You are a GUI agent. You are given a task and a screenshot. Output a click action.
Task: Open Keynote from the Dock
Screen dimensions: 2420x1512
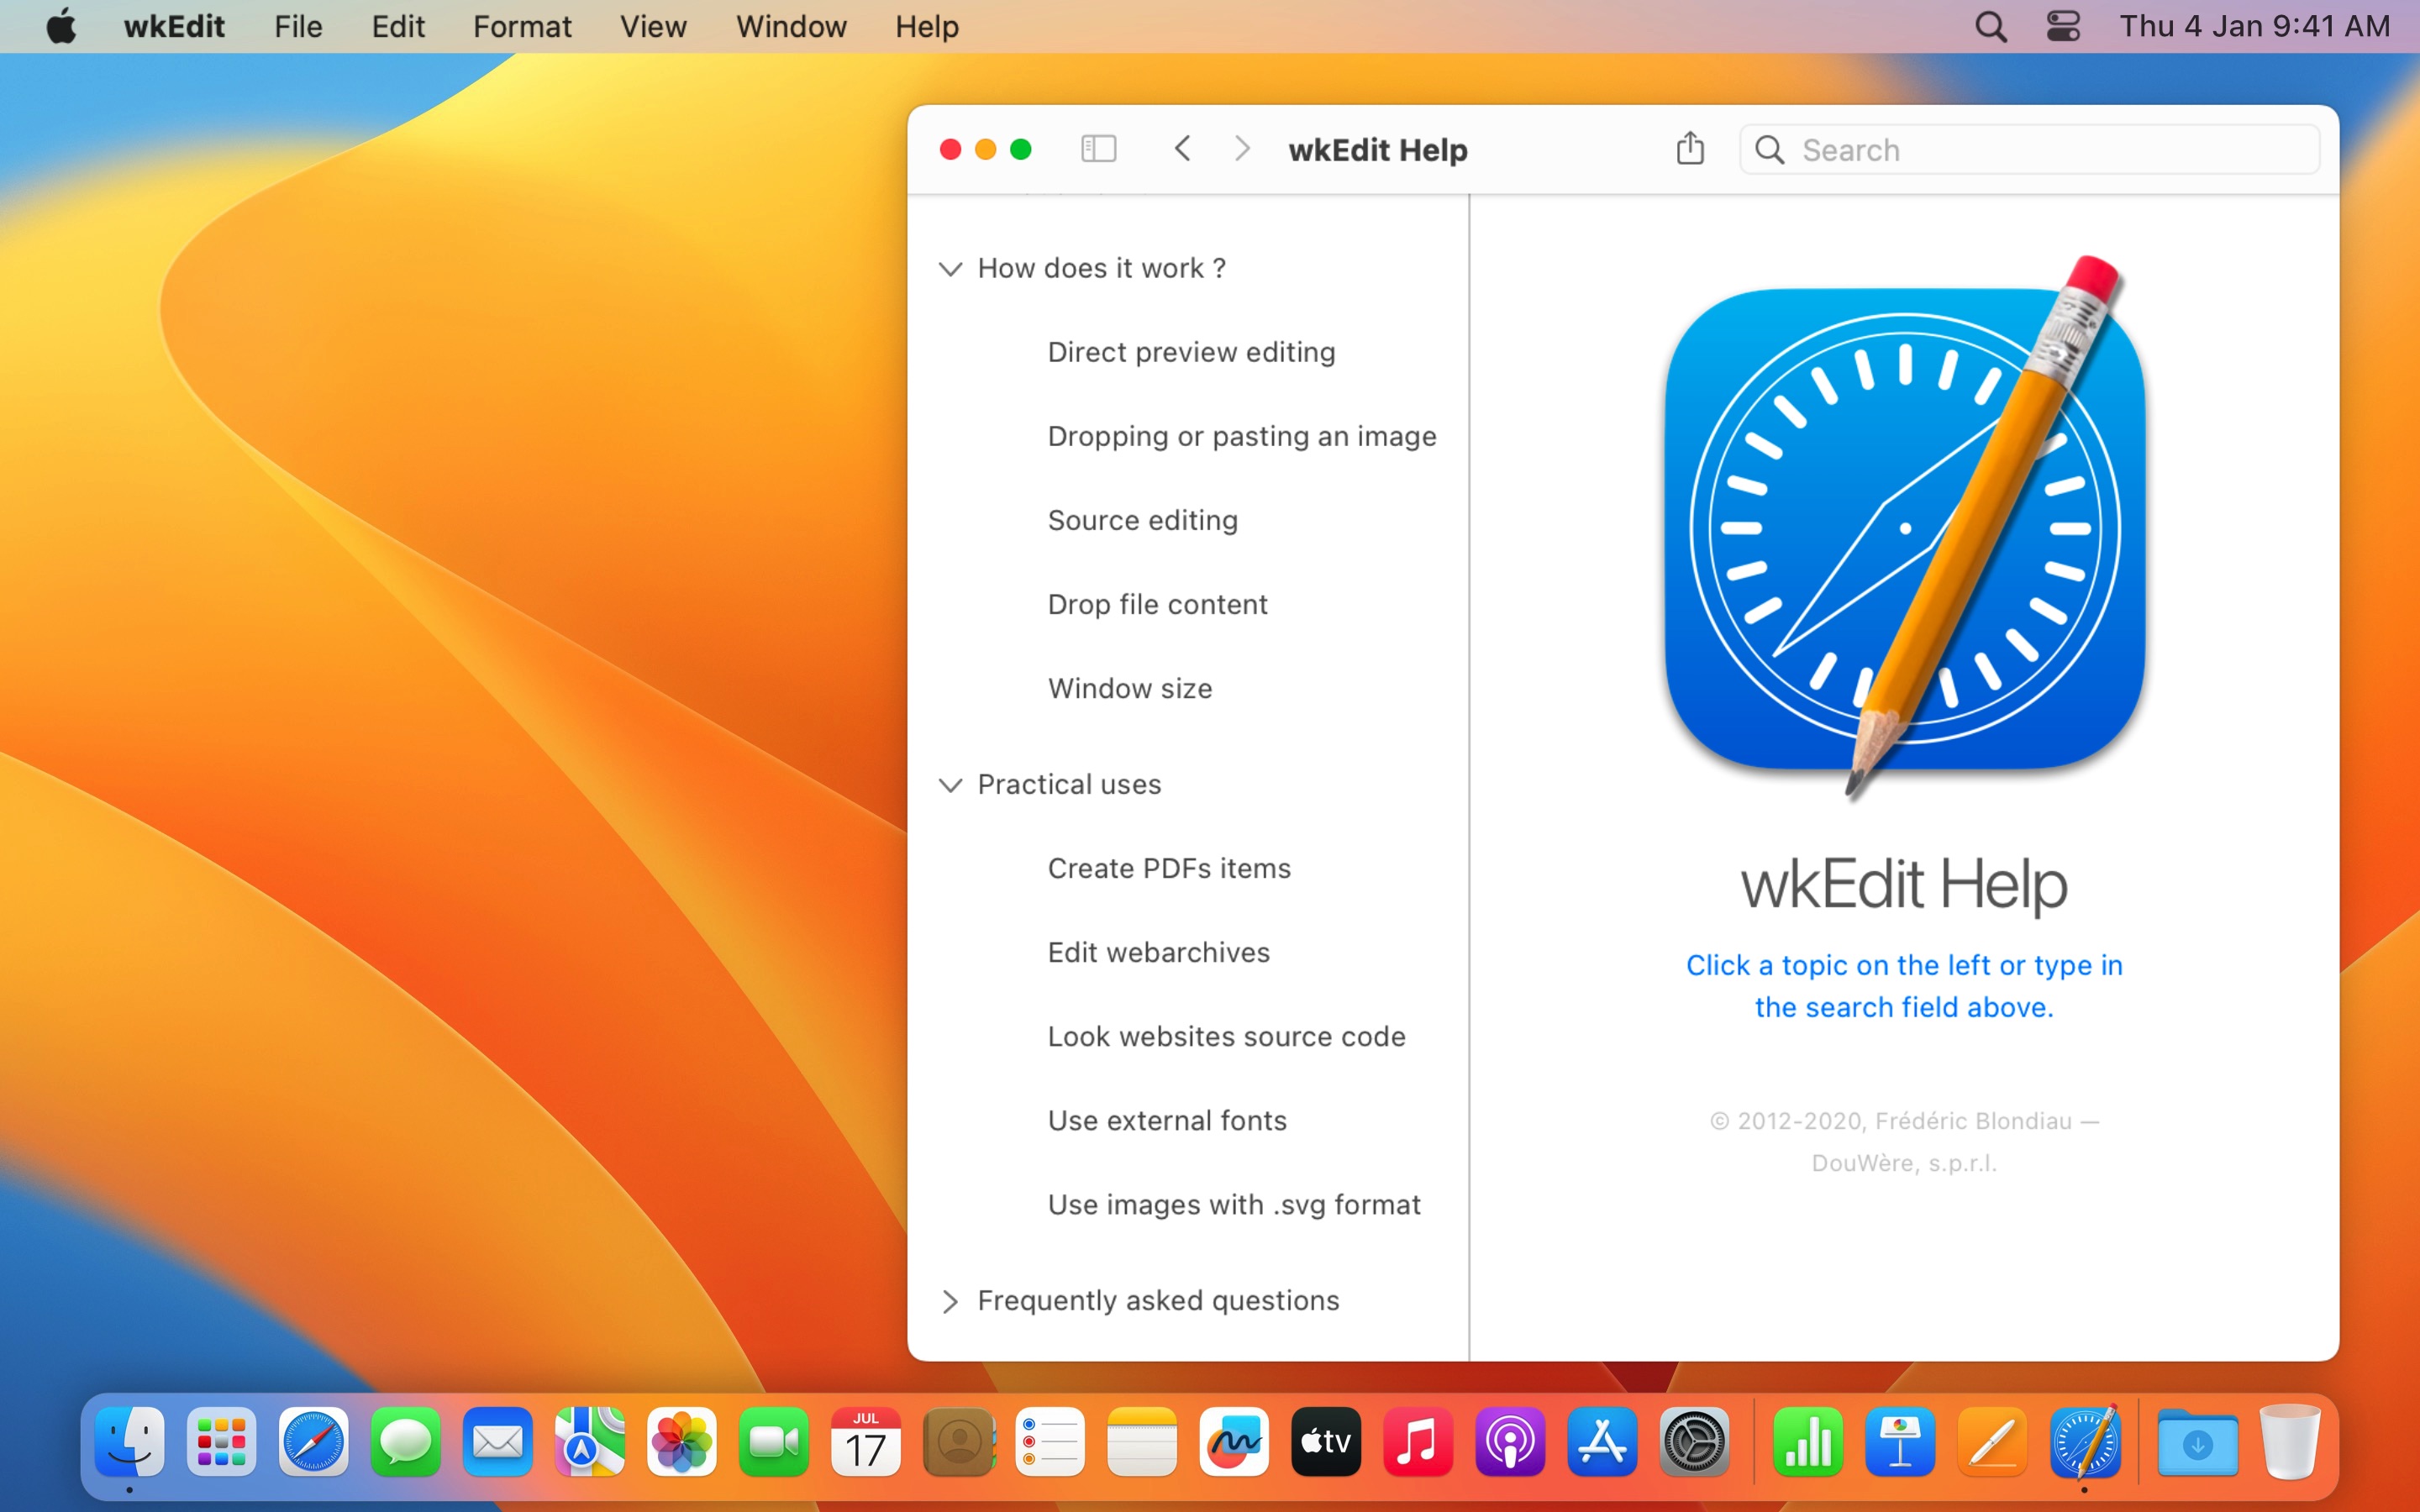pos(1900,1442)
